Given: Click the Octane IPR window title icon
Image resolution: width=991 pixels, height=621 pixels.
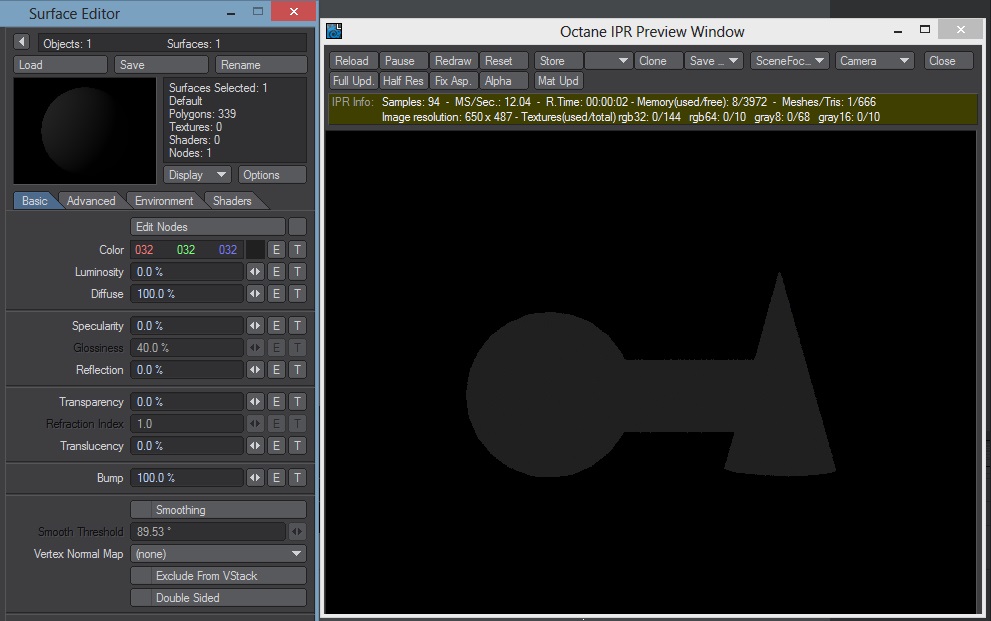Looking at the screenshot, I should [334, 31].
